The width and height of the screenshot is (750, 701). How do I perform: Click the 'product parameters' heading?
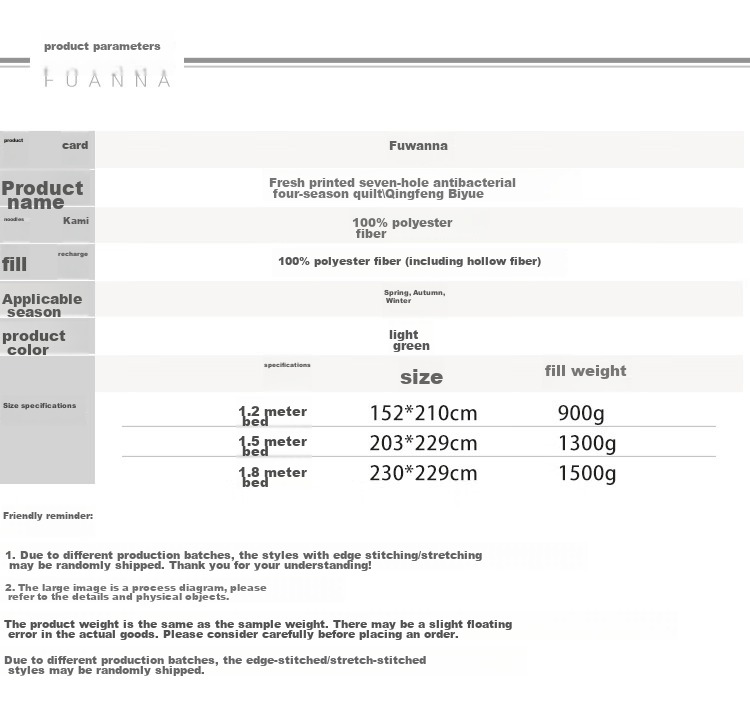click(102, 46)
